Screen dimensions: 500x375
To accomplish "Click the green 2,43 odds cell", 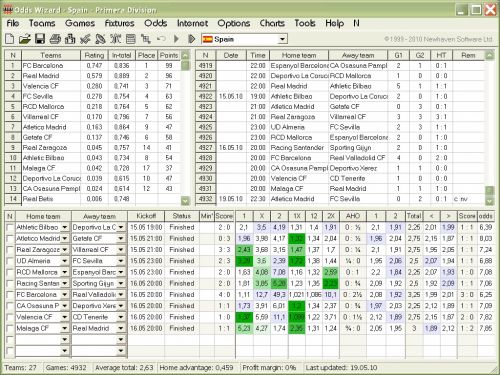I will coord(244,250).
